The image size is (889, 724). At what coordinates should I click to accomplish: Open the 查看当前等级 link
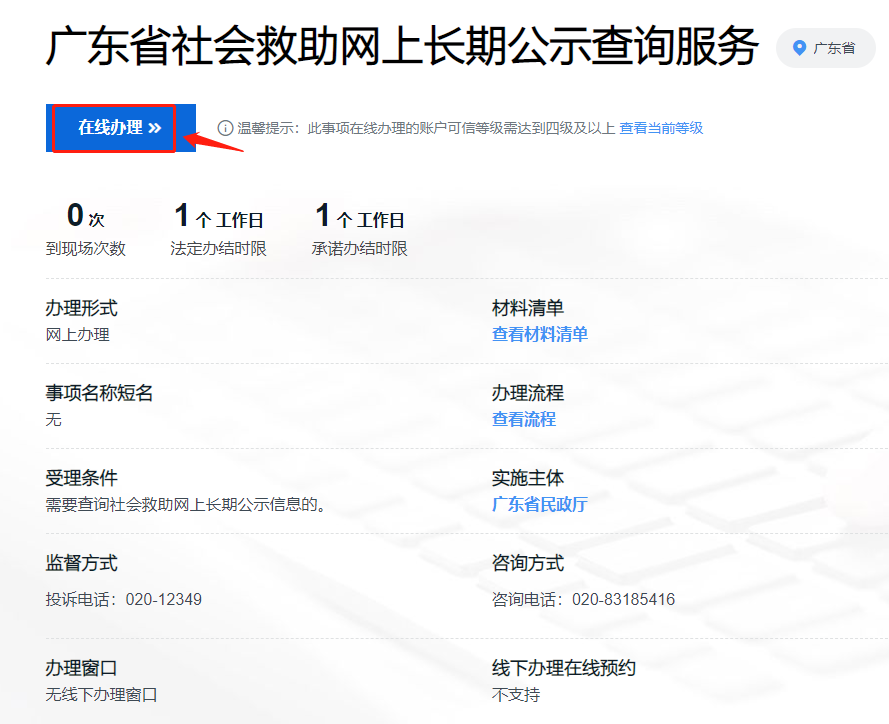point(661,128)
